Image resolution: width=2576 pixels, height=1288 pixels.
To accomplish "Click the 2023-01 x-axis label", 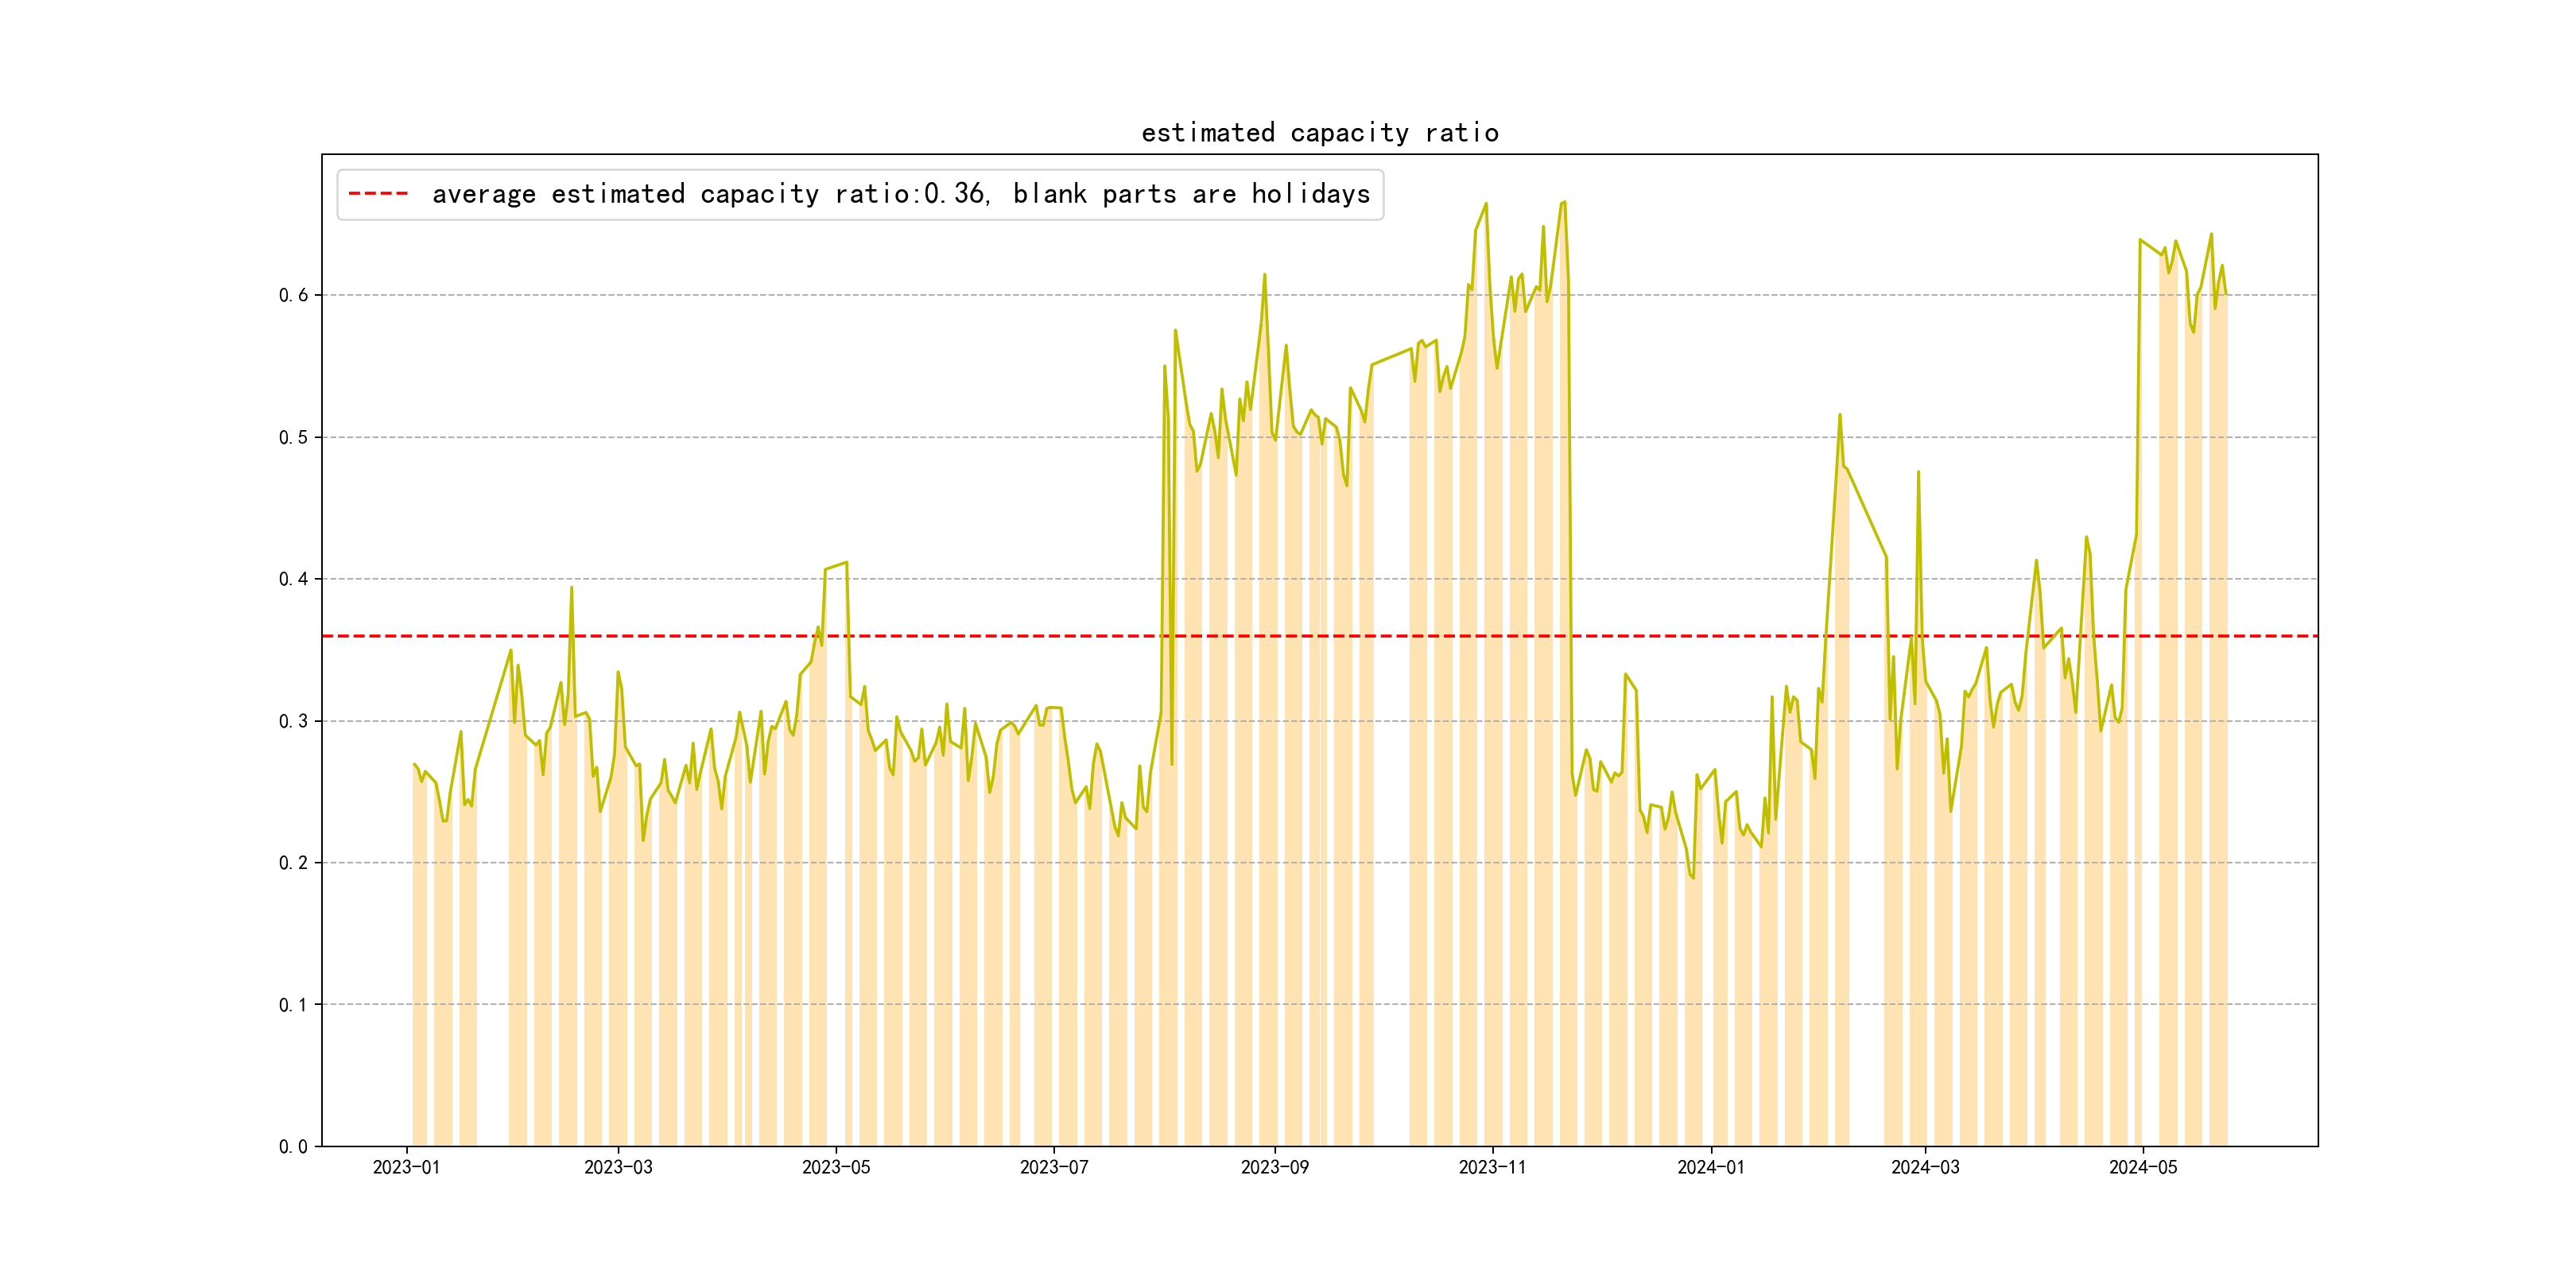I will 406,1167.
